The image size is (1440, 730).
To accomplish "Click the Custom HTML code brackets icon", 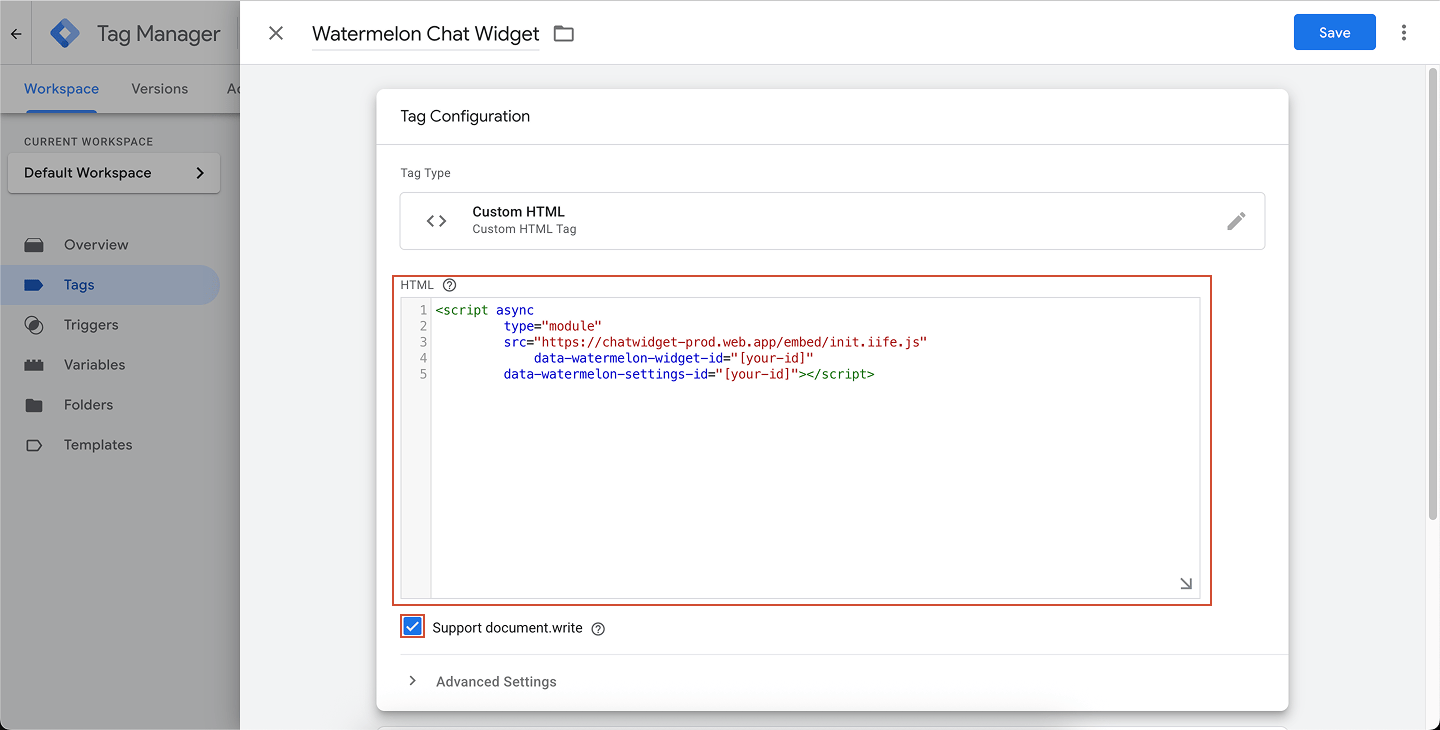I will [436, 221].
